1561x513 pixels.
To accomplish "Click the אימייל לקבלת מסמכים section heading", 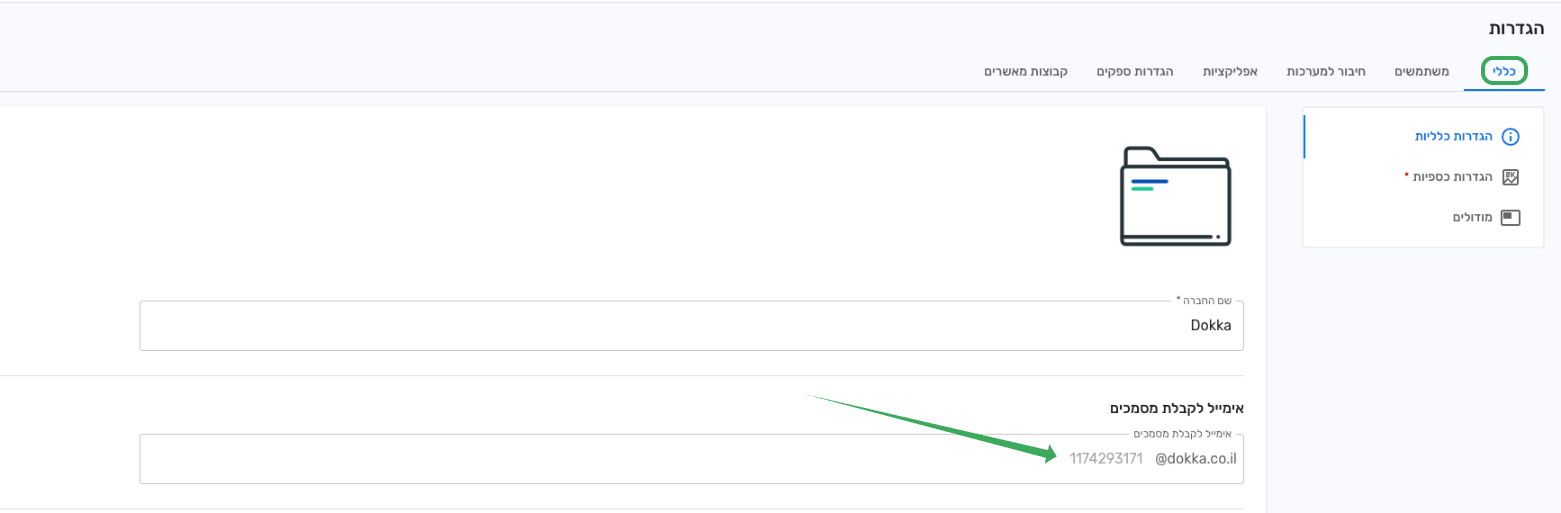I will [1177, 408].
